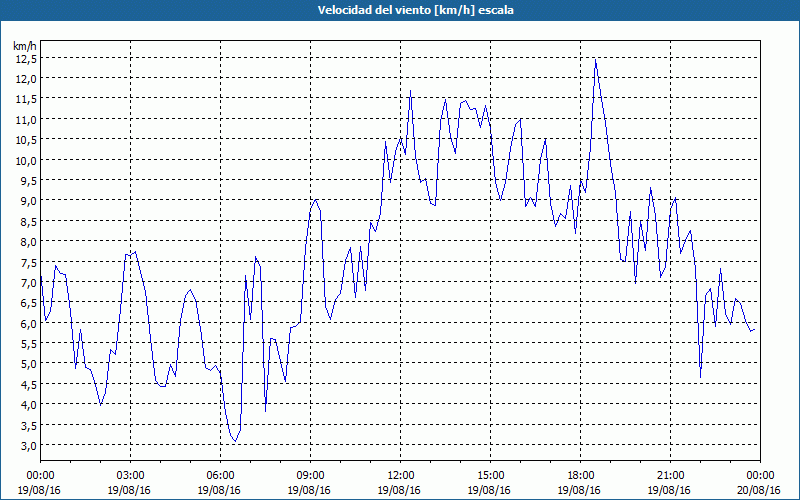Image resolution: width=800 pixels, height=500 pixels.
Task: Click the chart title 'Velocidad del viento [km/h] escala'
Action: point(415,10)
